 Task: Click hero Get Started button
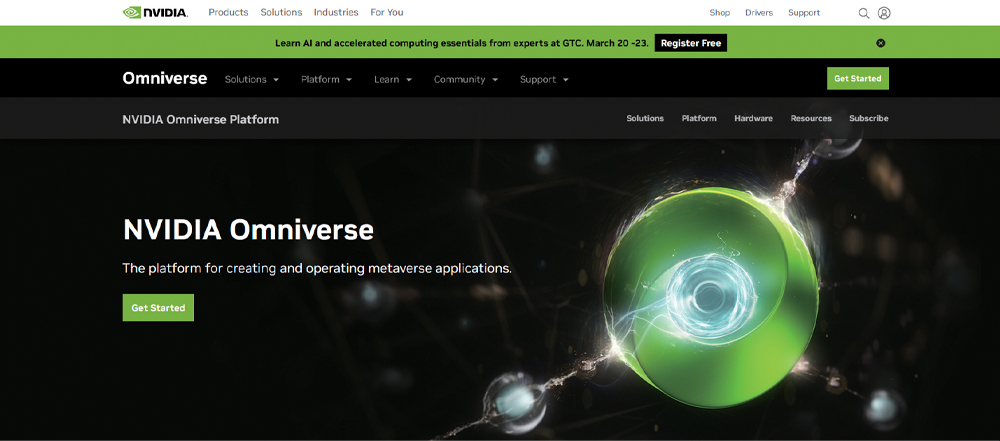[x=158, y=308]
